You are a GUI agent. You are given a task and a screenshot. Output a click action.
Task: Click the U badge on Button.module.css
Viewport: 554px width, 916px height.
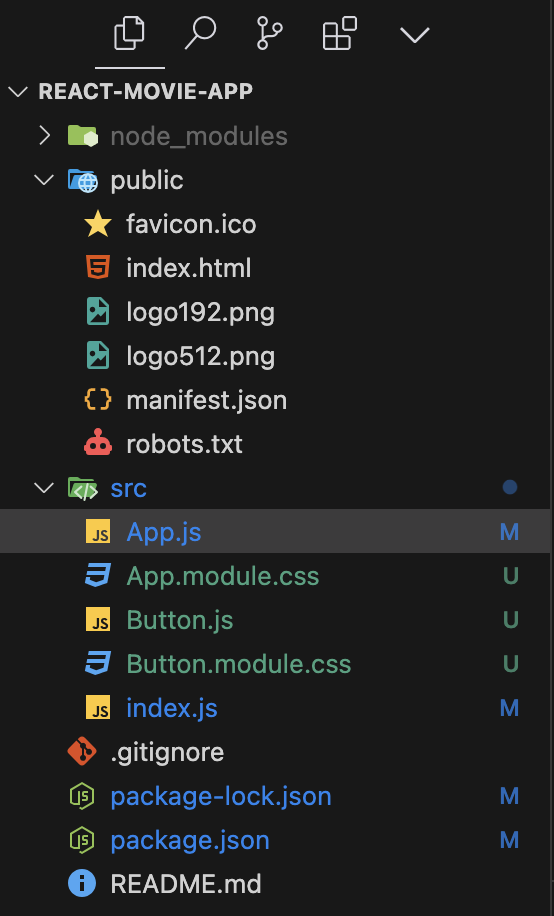(x=510, y=664)
